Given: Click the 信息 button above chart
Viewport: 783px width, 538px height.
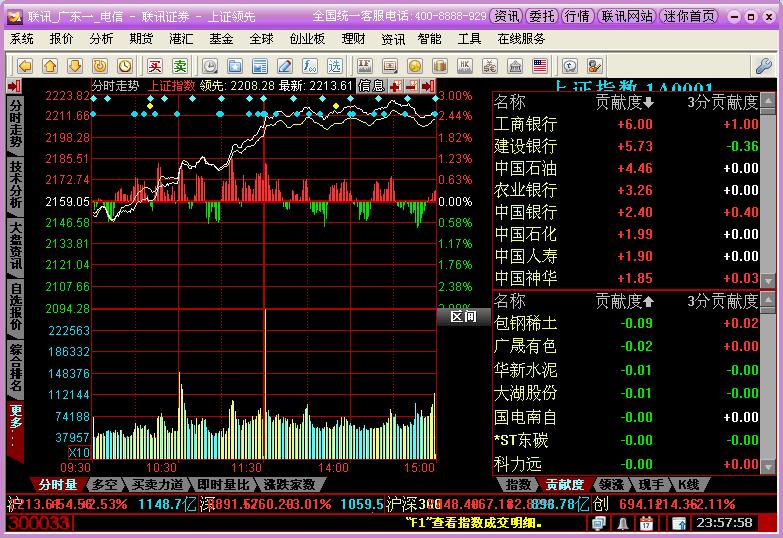Looking at the screenshot, I should point(372,86).
